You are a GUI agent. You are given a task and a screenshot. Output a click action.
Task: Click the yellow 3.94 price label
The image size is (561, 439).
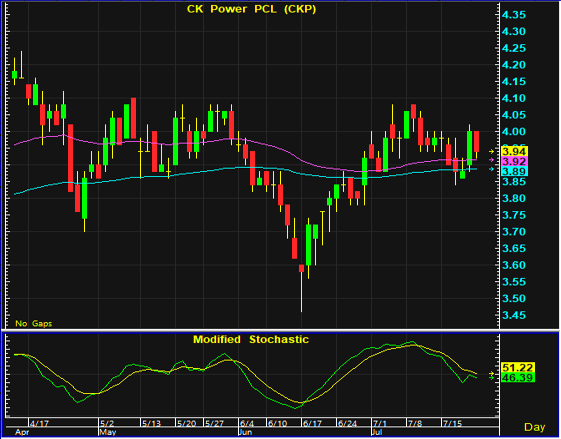pyautogui.click(x=514, y=151)
